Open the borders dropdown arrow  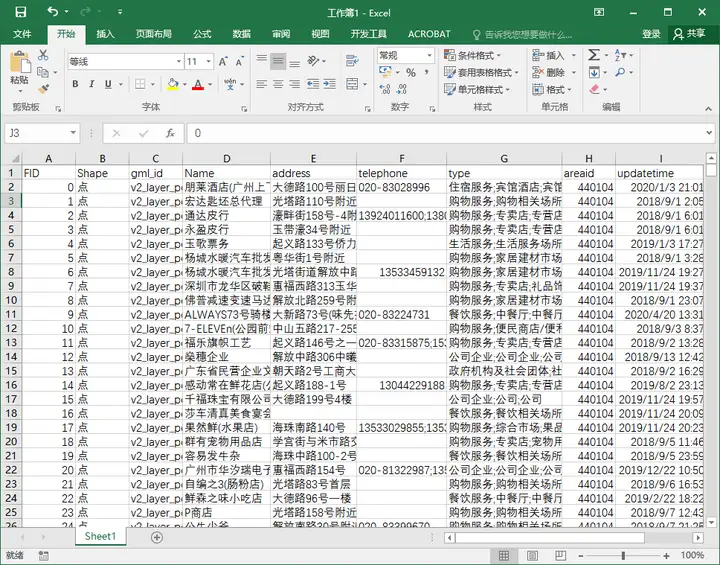tap(152, 84)
